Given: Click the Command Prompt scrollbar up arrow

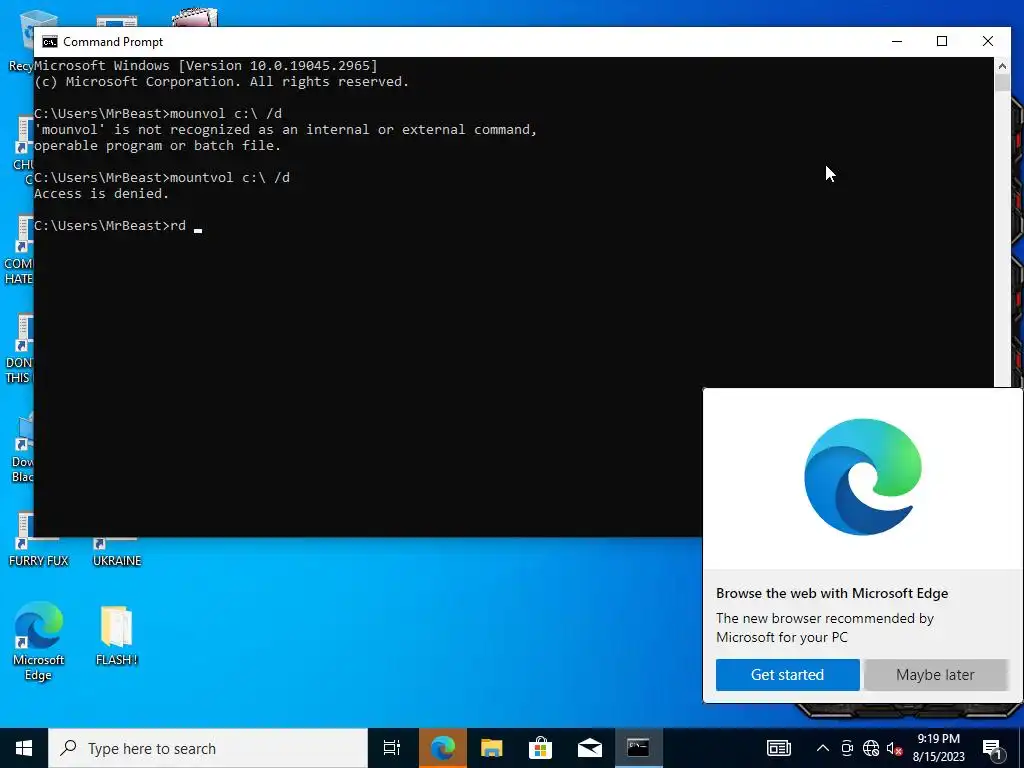Looking at the screenshot, I should click(1002, 65).
